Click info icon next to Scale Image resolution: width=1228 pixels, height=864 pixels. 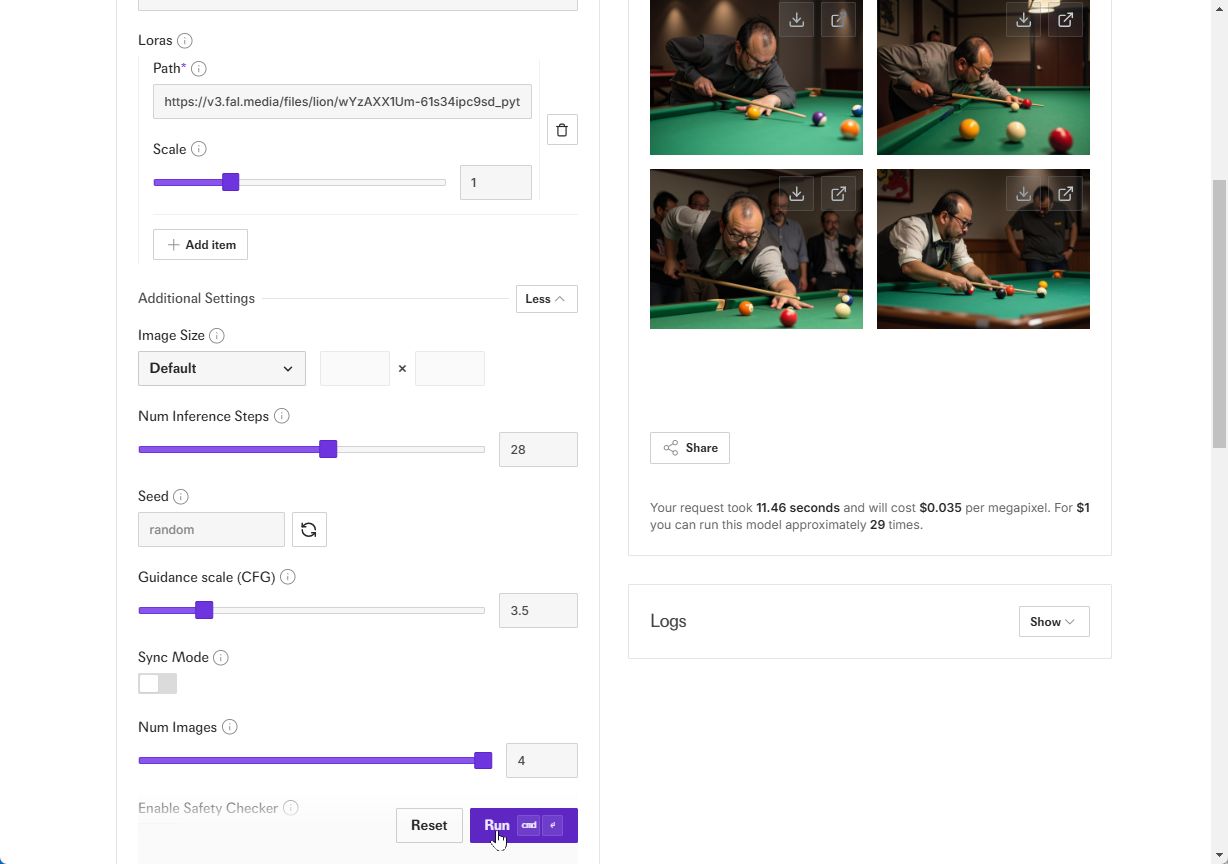(x=198, y=149)
